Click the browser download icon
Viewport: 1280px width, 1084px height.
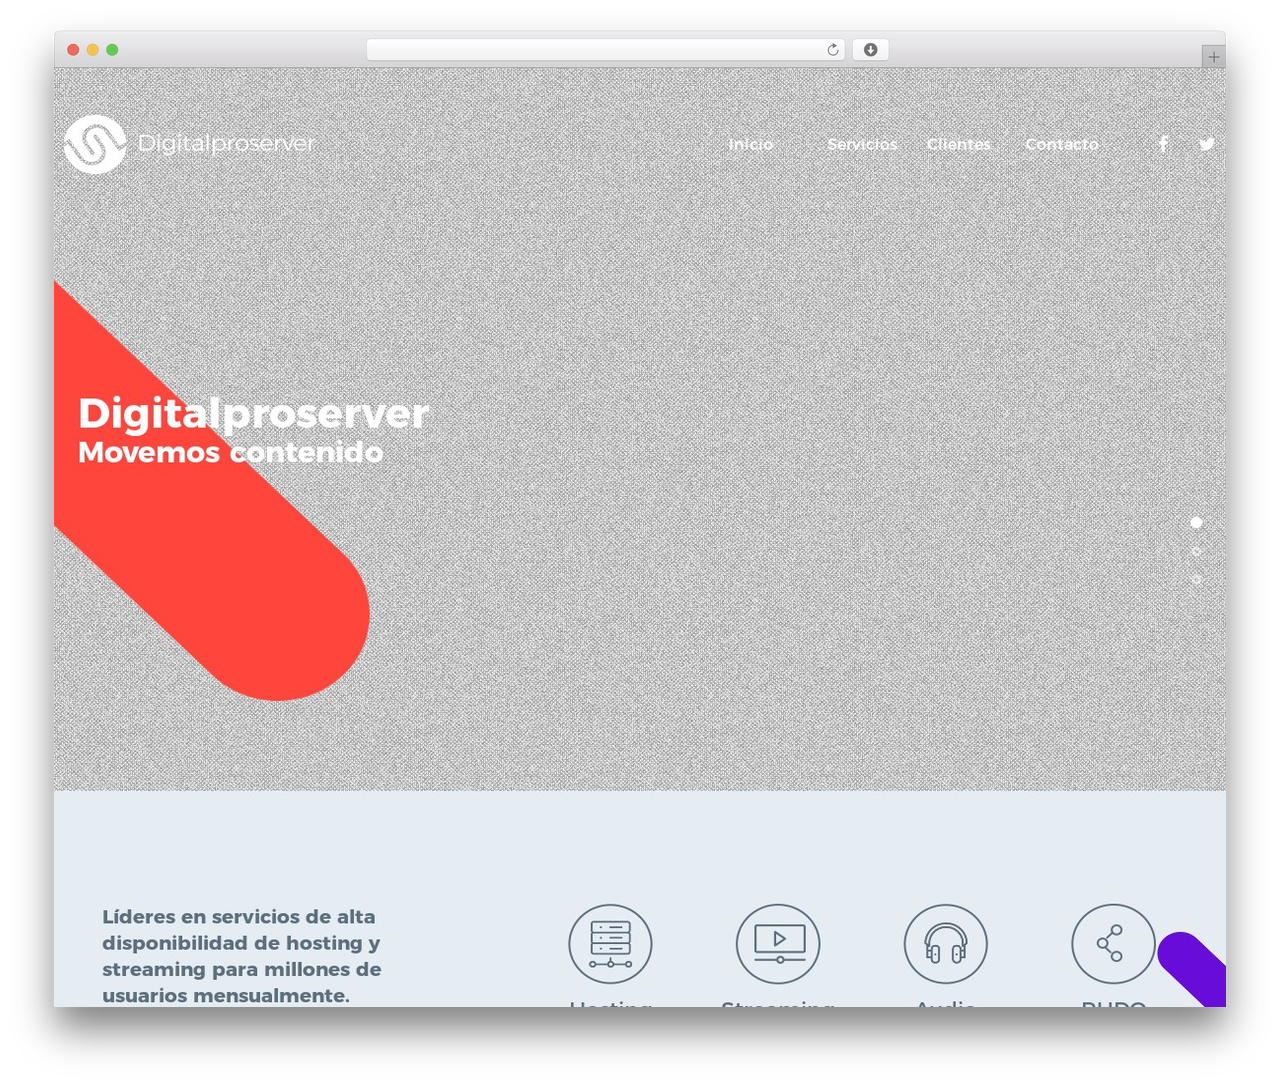(870, 50)
